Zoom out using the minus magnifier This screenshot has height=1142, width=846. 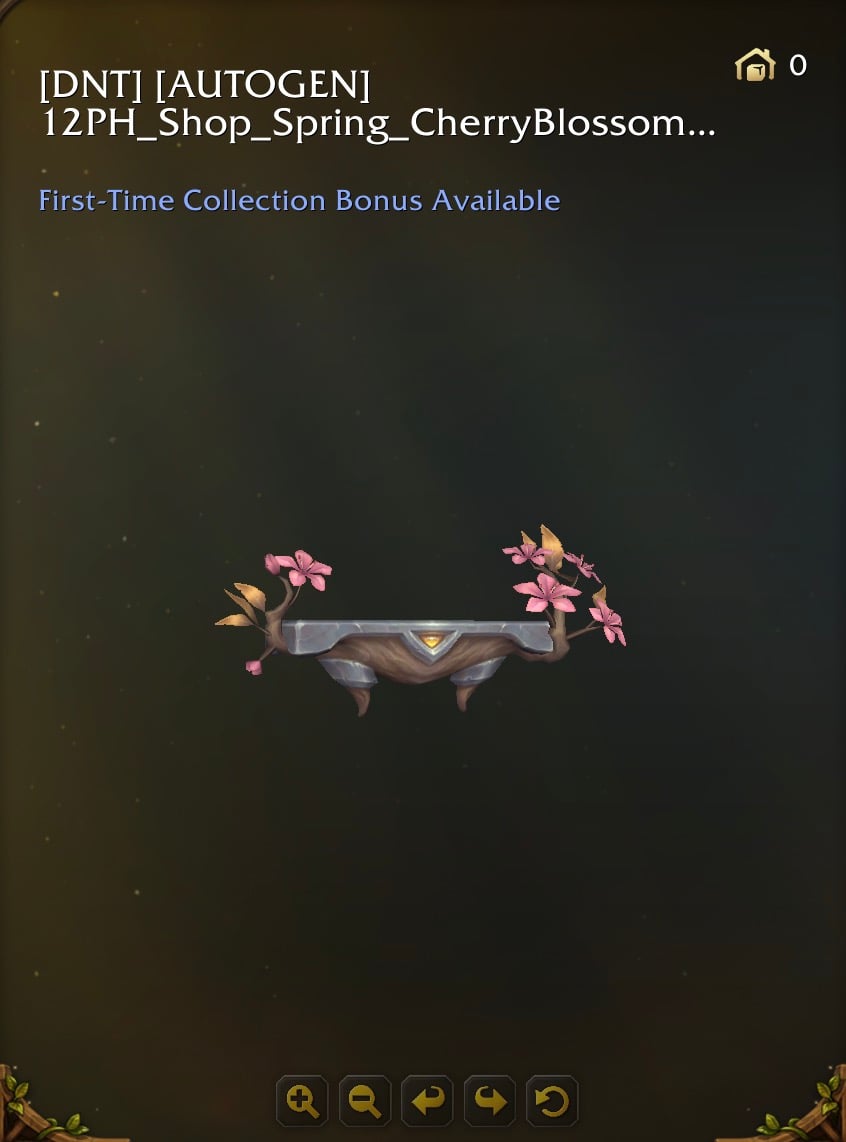point(365,1100)
